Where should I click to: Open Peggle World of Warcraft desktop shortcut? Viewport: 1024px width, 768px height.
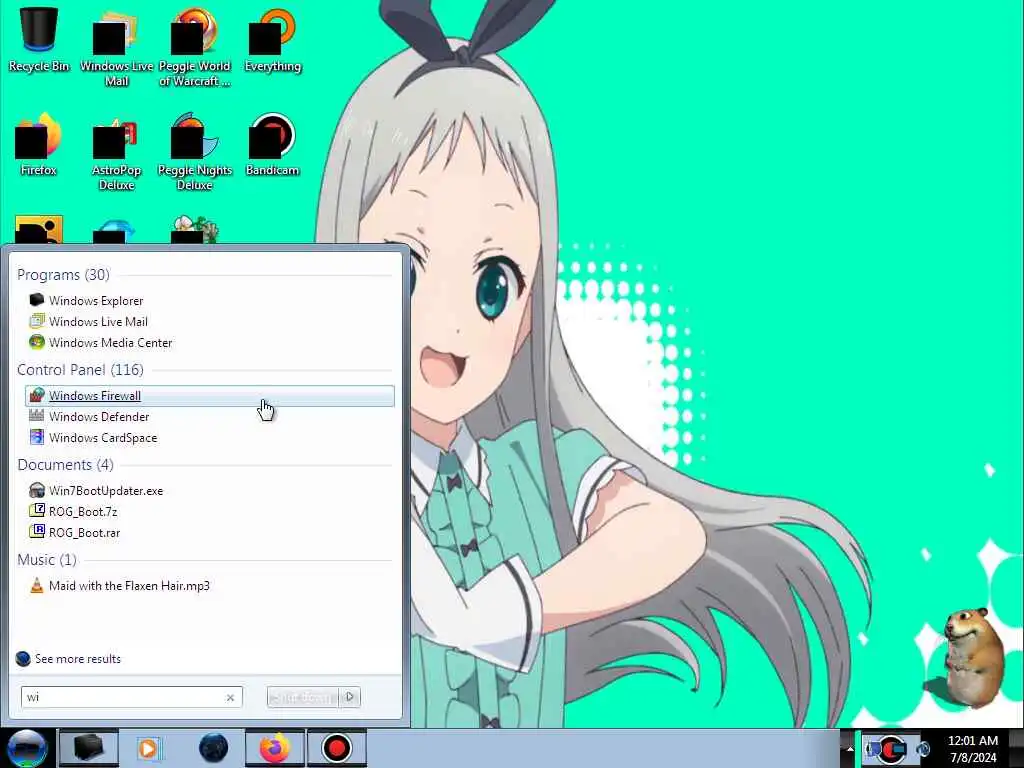coord(195,47)
